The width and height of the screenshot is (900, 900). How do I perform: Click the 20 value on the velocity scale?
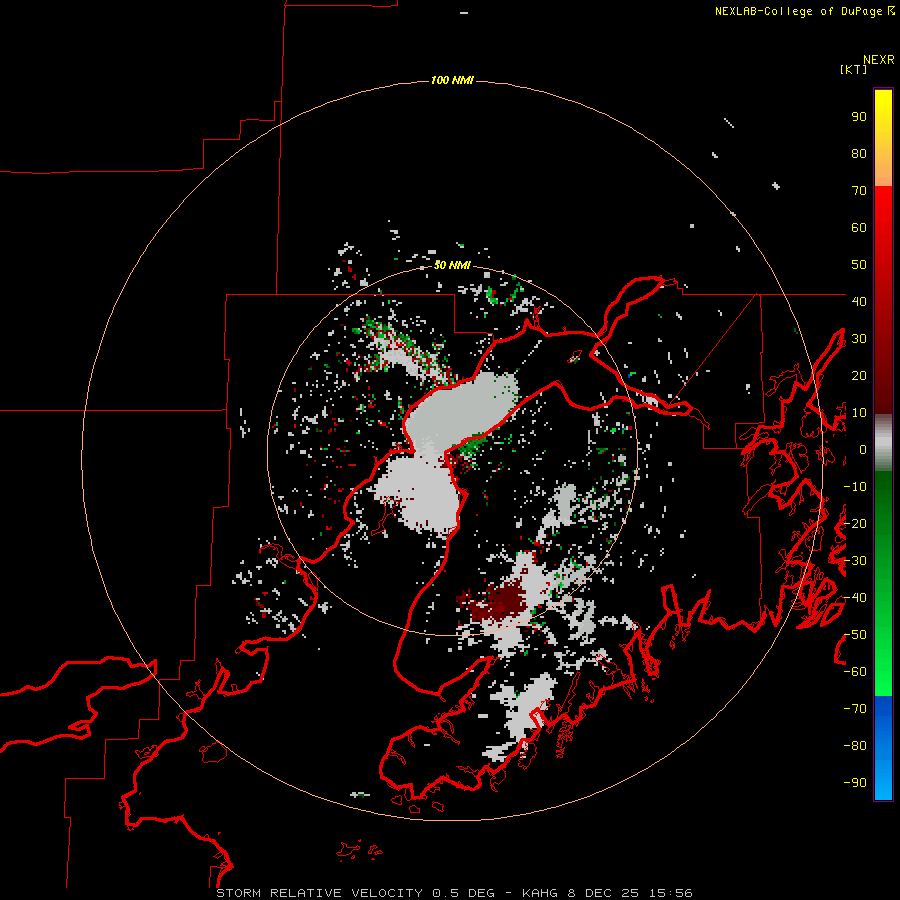click(x=859, y=376)
